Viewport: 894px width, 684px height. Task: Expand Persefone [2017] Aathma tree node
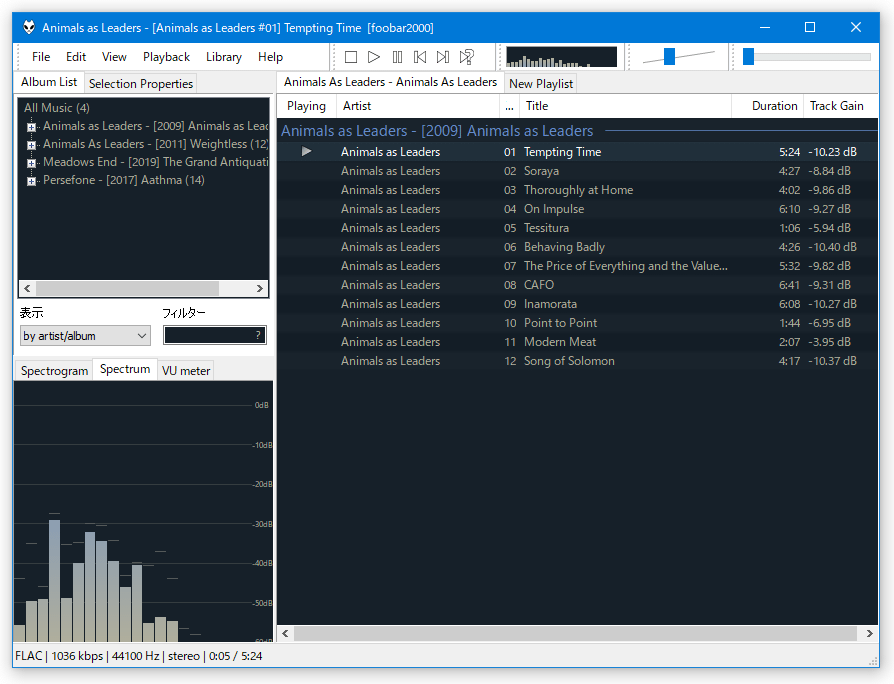coord(31,181)
